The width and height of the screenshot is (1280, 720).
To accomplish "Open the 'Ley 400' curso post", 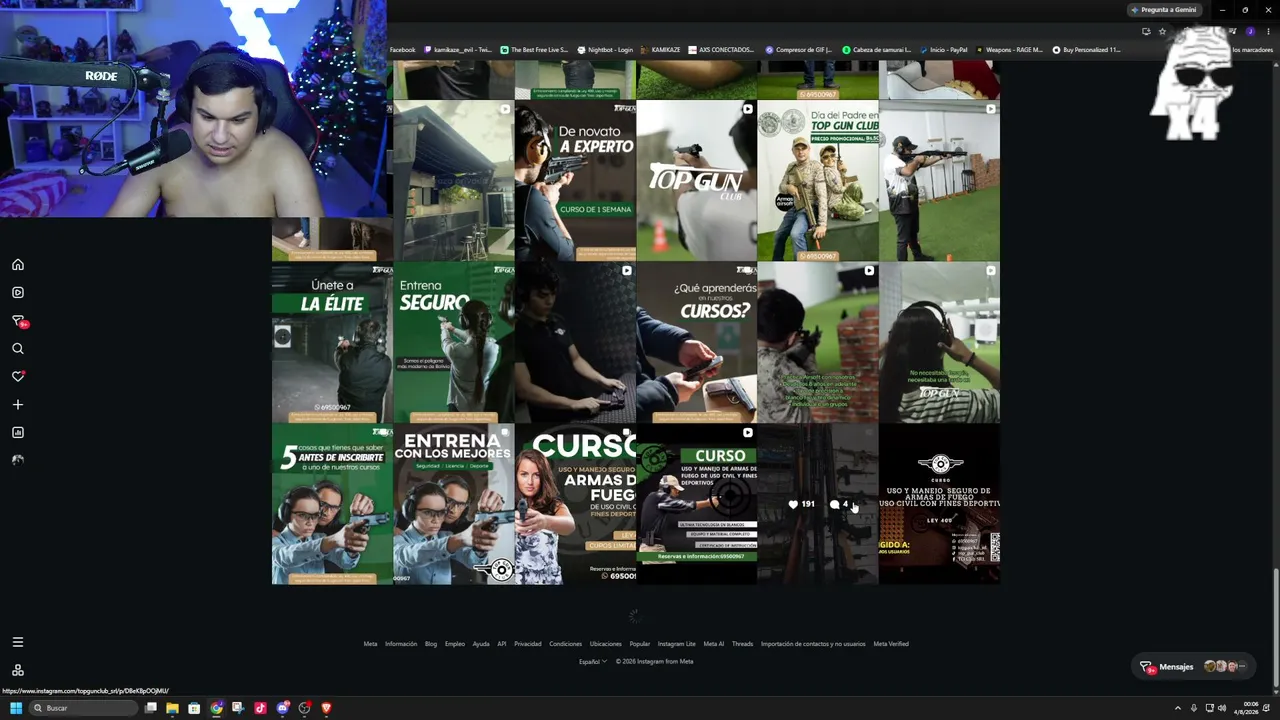I will (x=939, y=504).
